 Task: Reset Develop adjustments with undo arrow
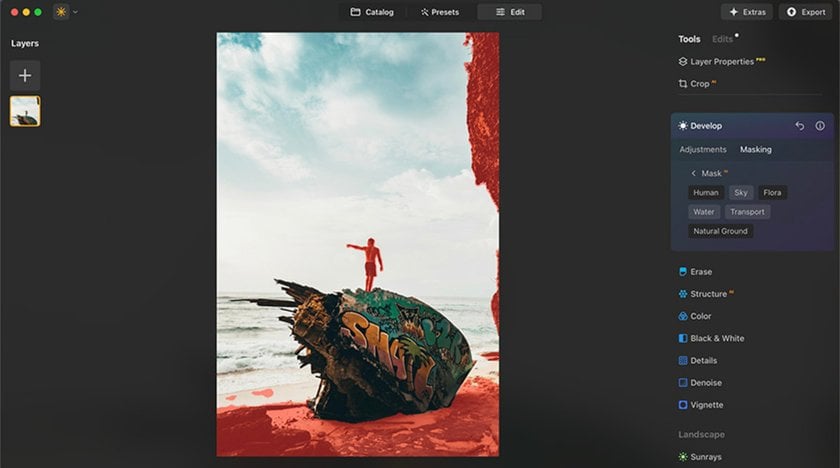799,126
